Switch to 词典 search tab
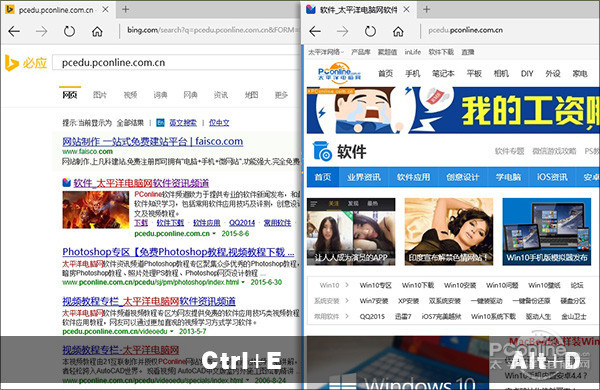600x390 pixels. [160, 95]
